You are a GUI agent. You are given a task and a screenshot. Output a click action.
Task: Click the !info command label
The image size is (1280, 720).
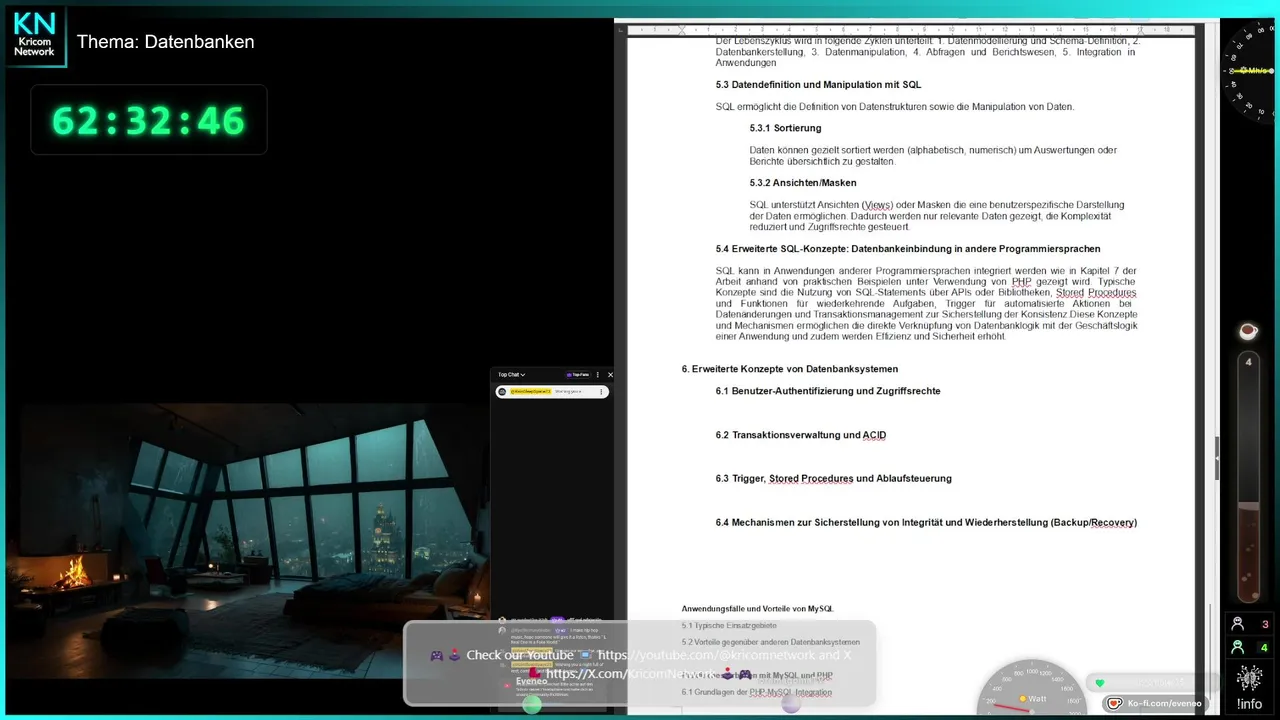tap(1249, 703)
